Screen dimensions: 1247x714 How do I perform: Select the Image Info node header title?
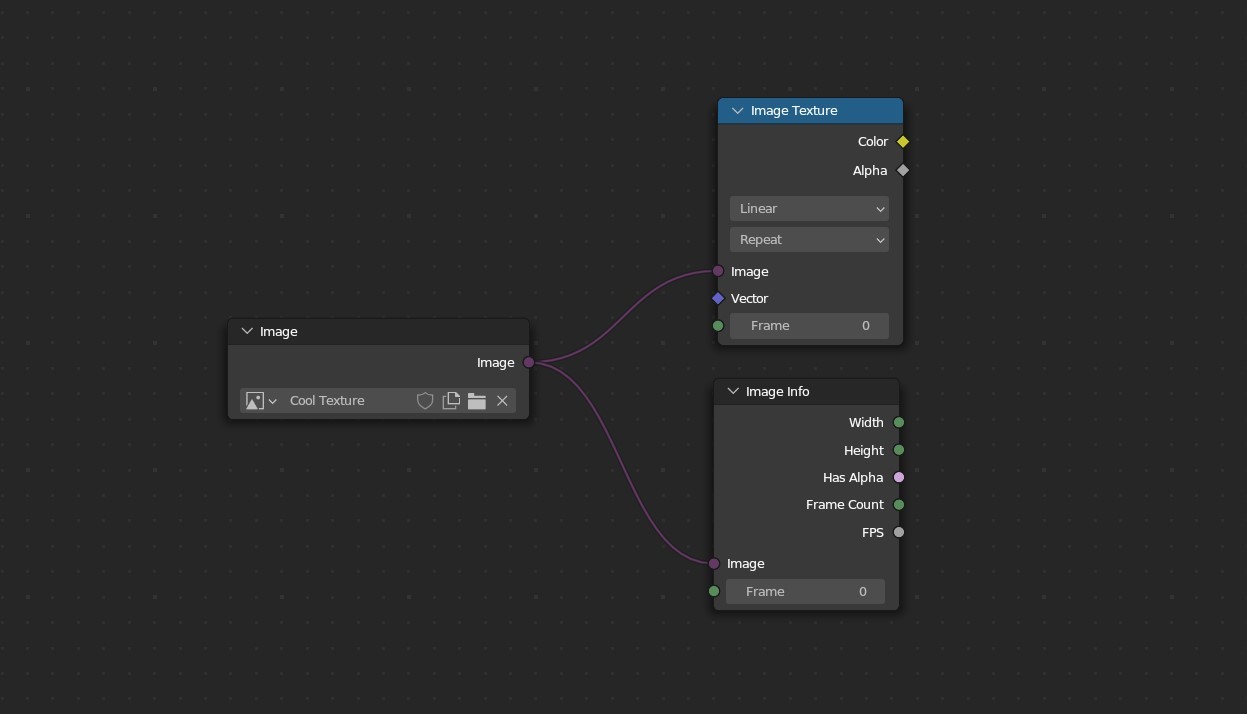click(x=778, y=392)
